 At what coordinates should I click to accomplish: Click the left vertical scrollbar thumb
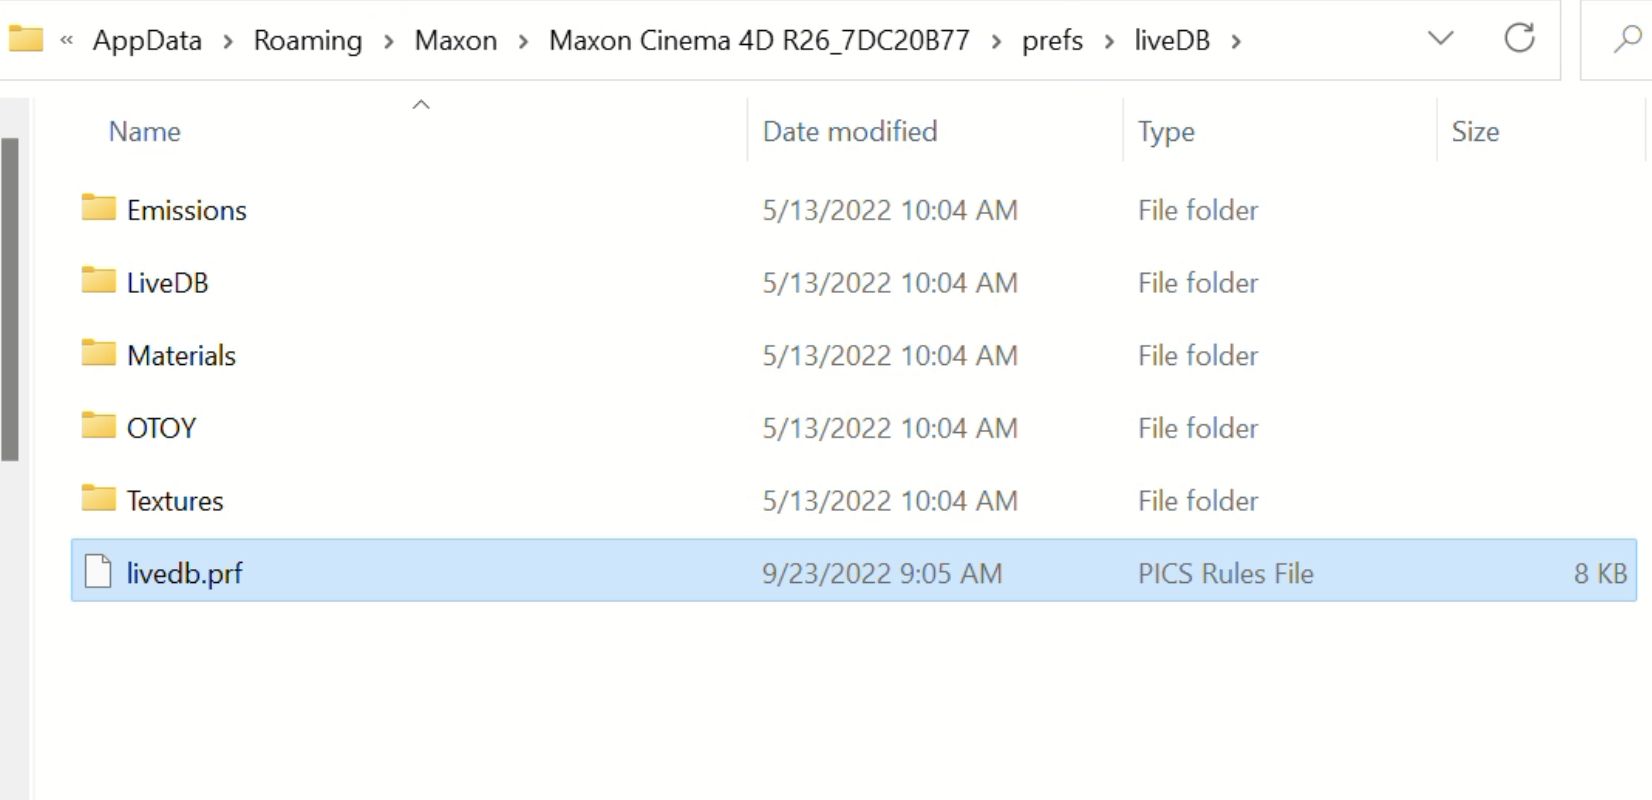[x=10, y=298]
